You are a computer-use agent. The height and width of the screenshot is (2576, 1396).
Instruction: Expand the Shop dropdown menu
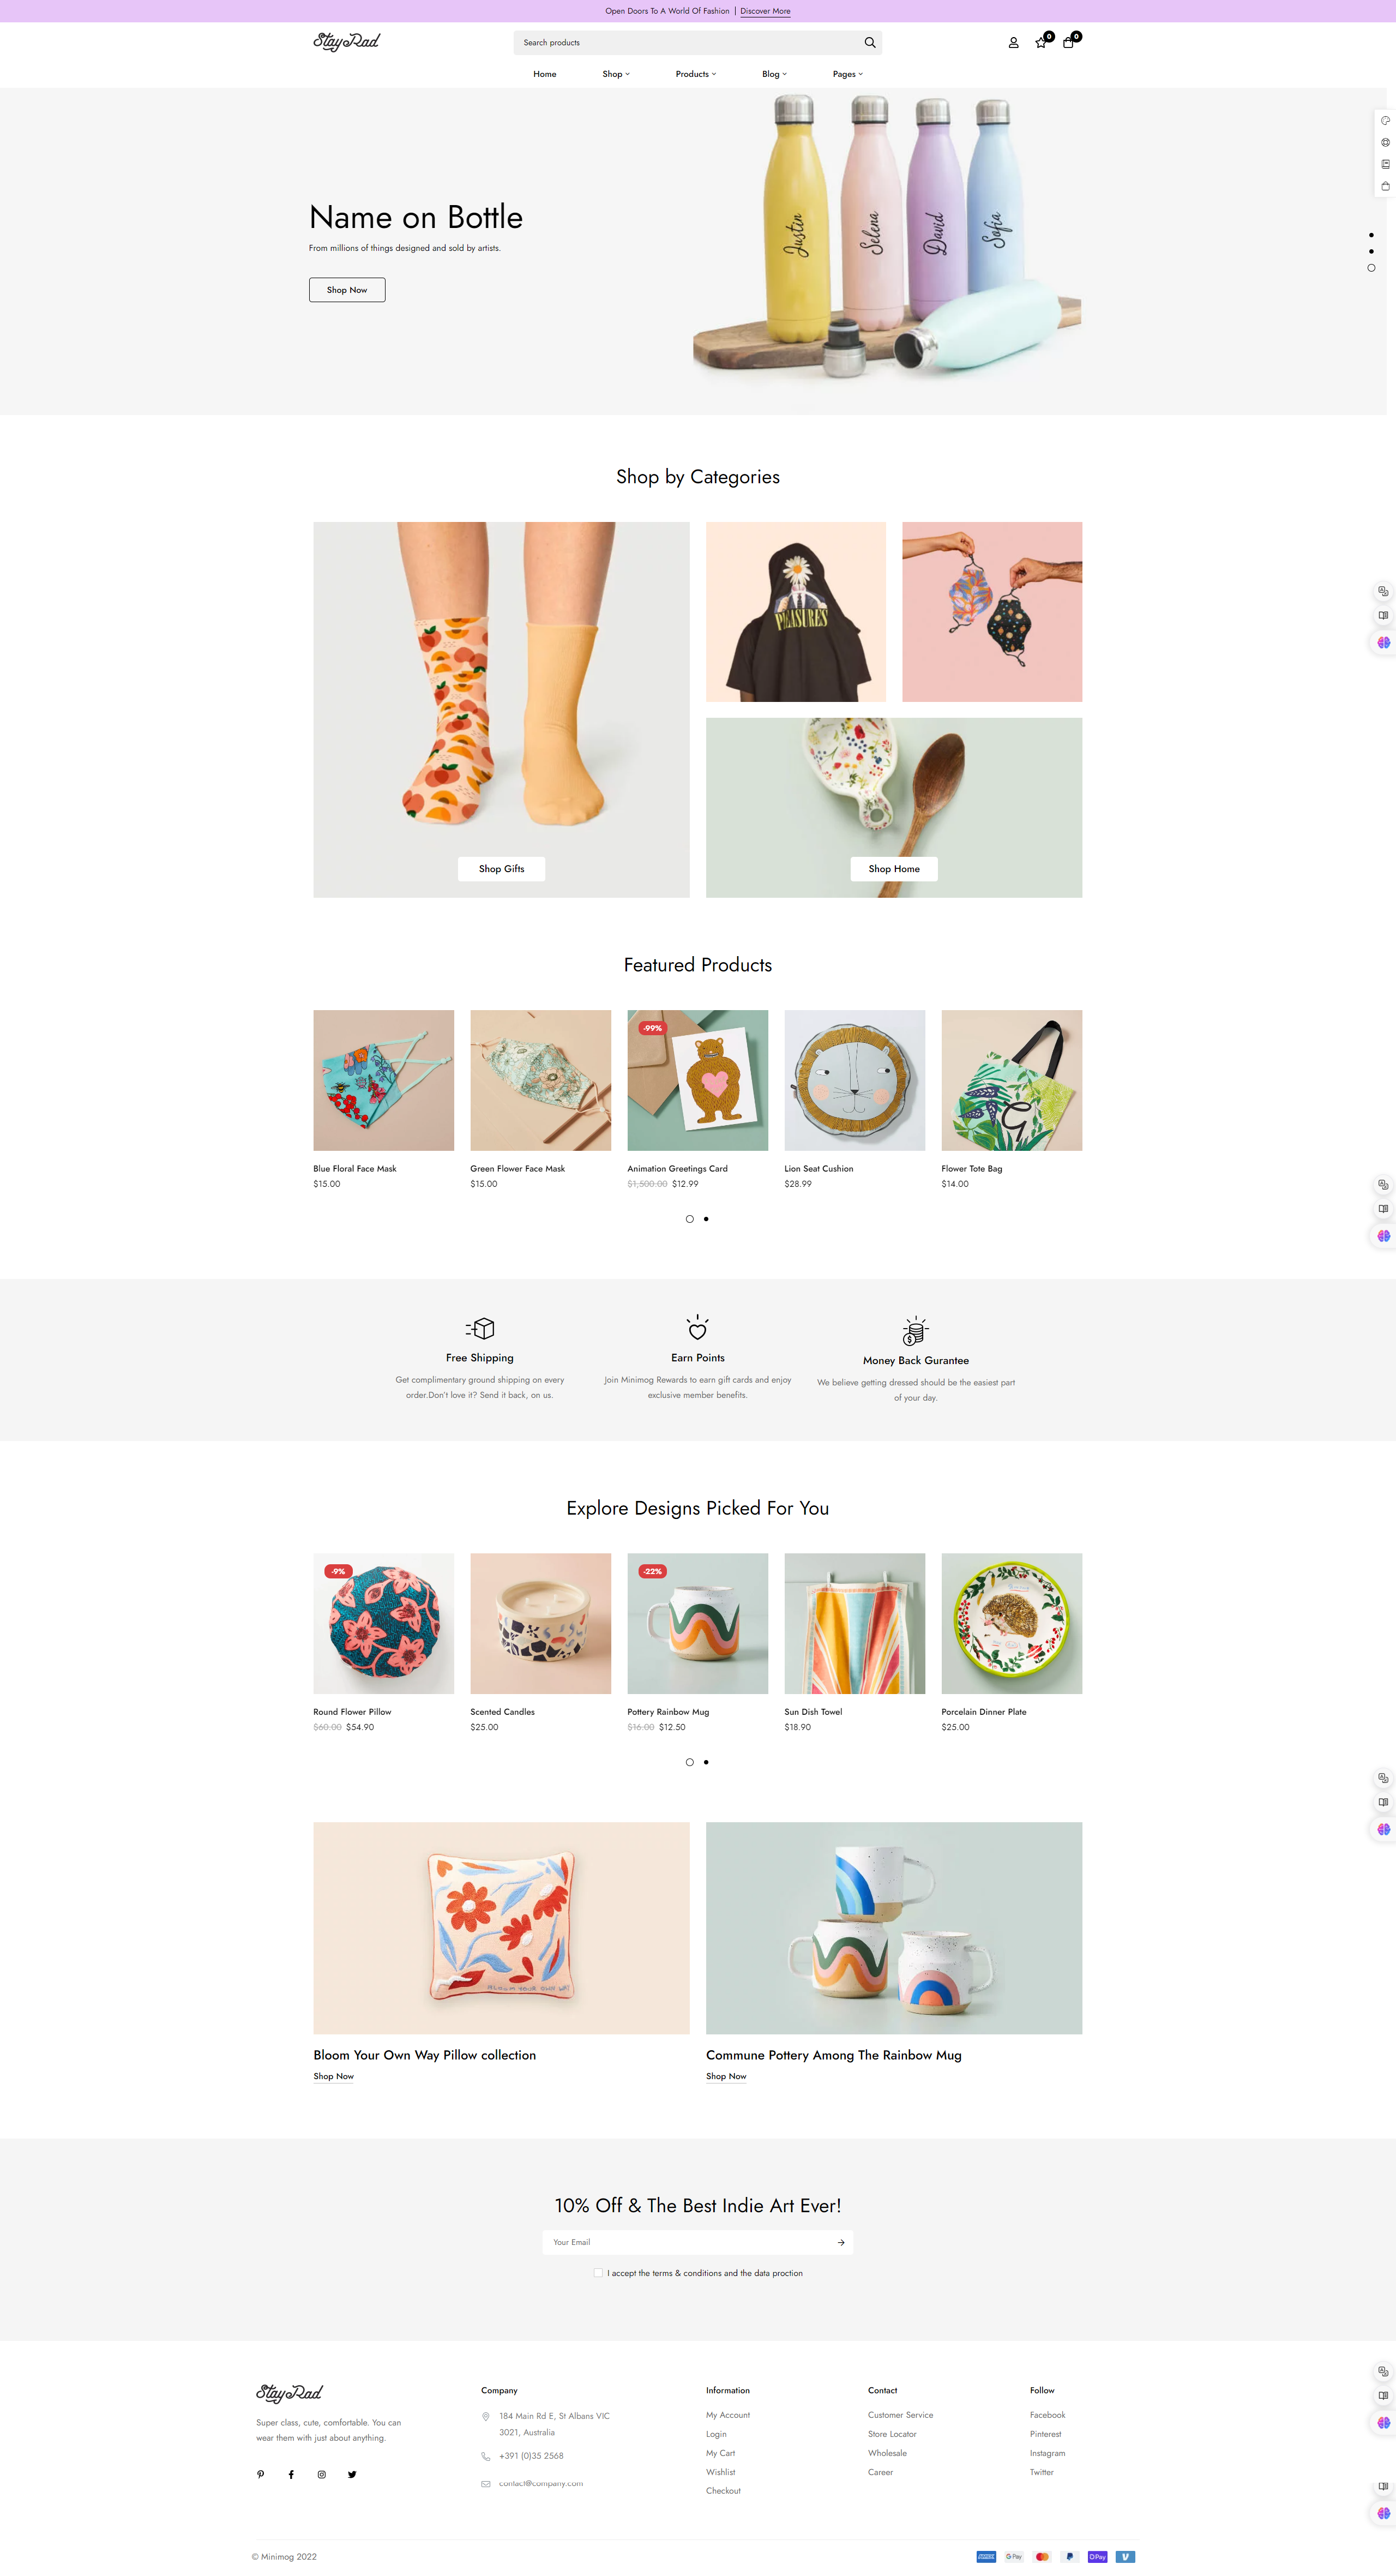(x=616, y=74)
